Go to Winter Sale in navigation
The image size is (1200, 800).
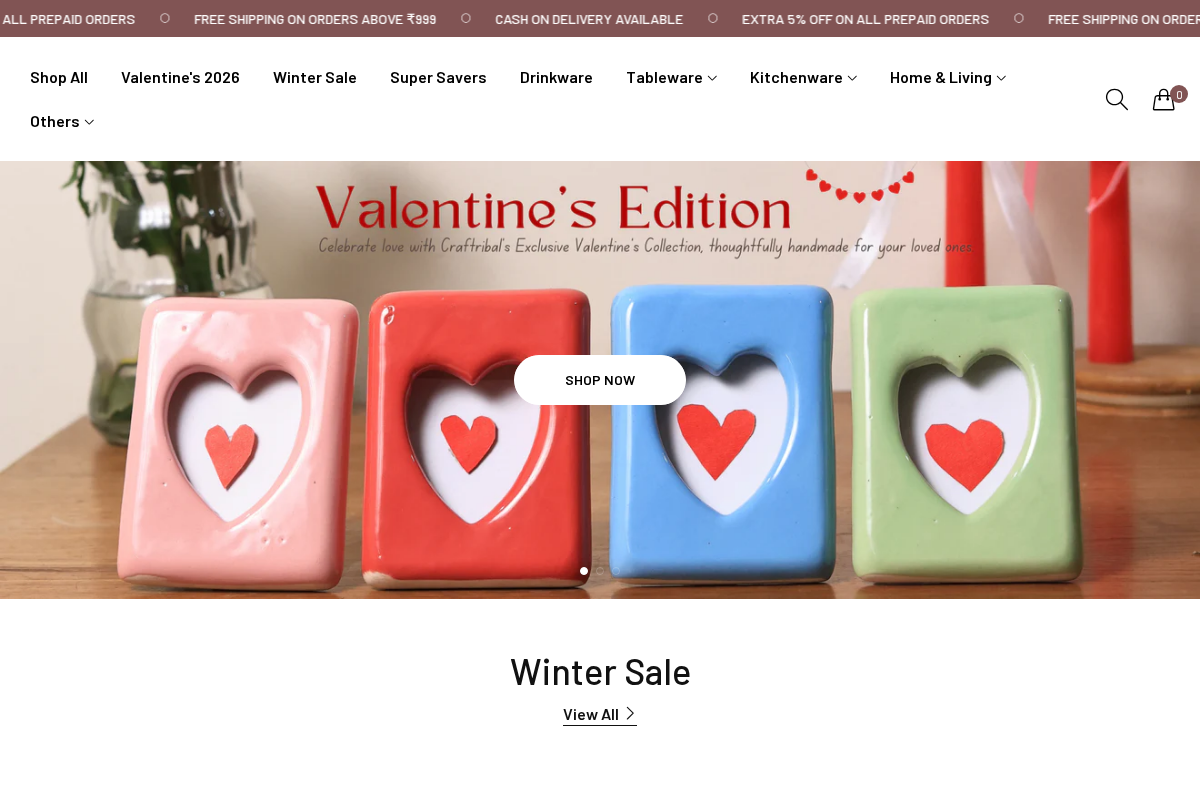(315, 77)
